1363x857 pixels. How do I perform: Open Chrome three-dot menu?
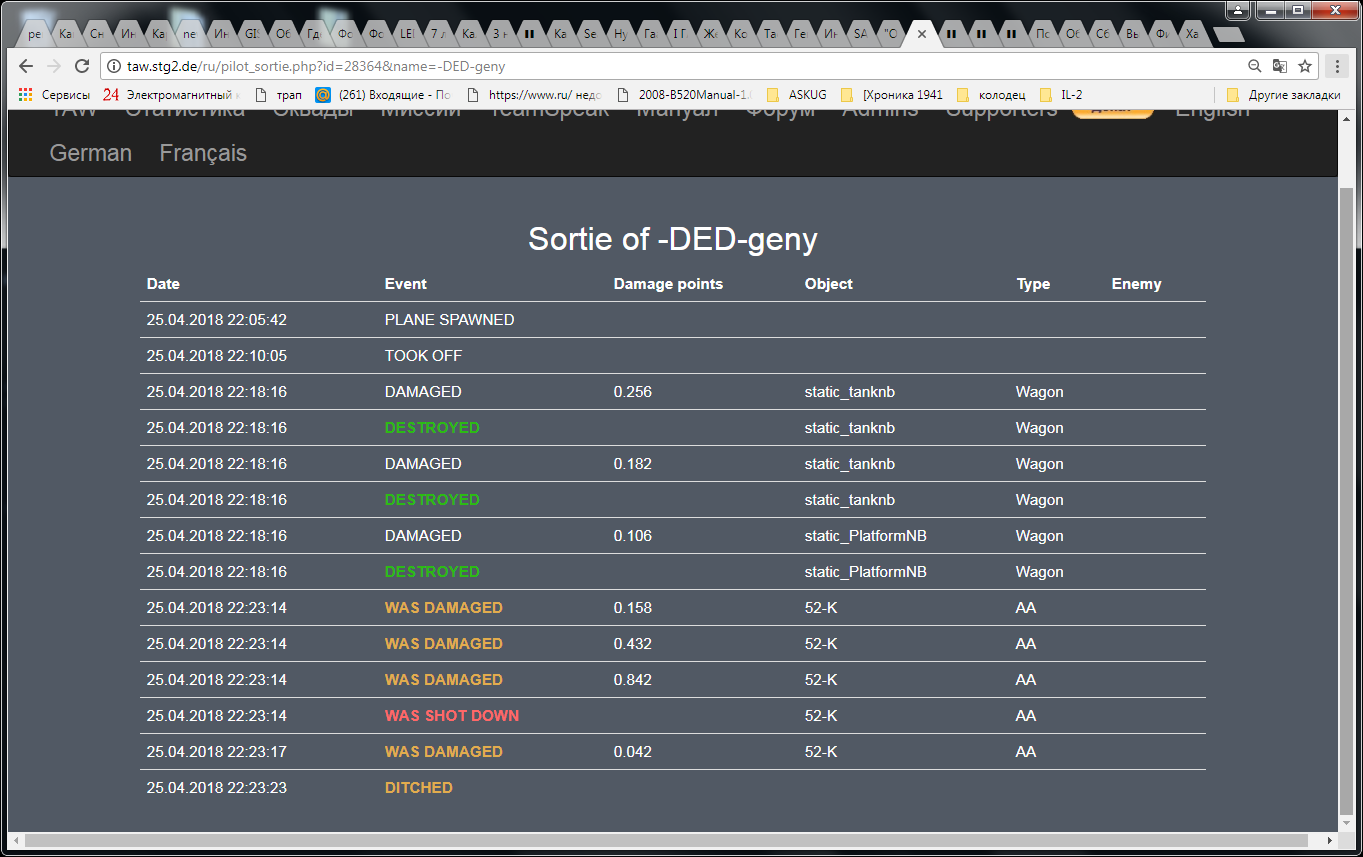tap(1338, 66)
